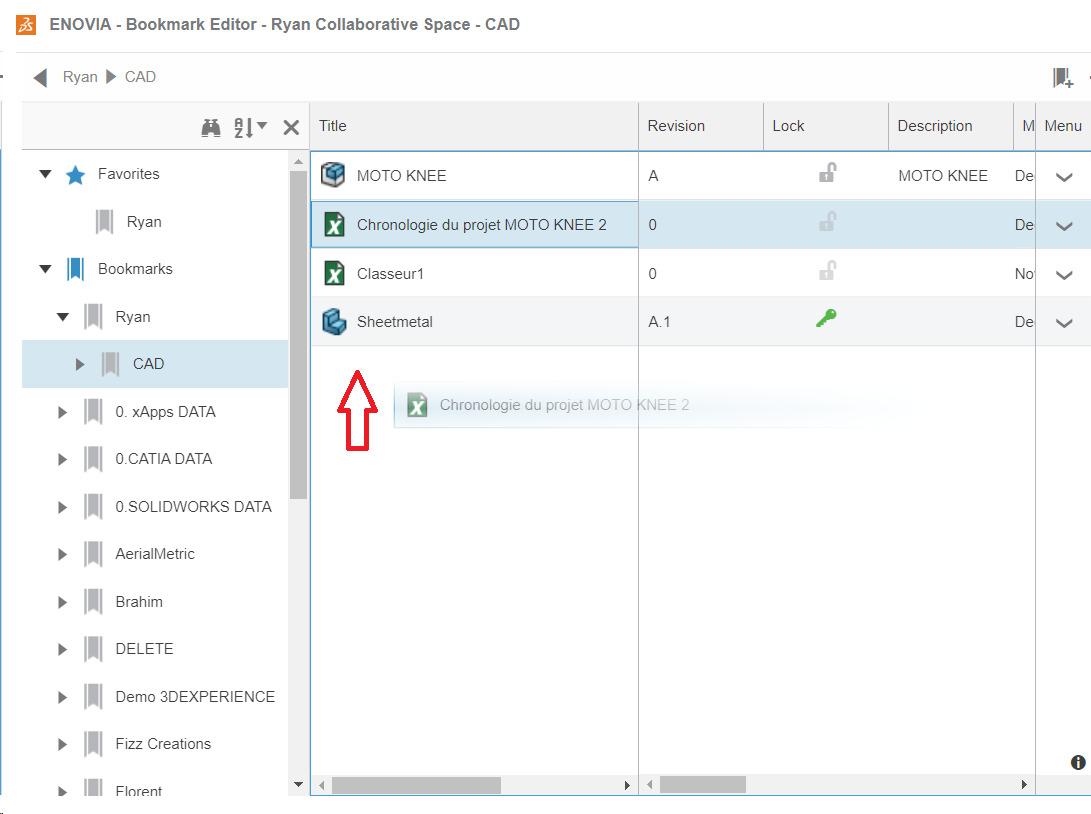Click the Menu column header
1091x814 pixels.
tap(1062, 126)
